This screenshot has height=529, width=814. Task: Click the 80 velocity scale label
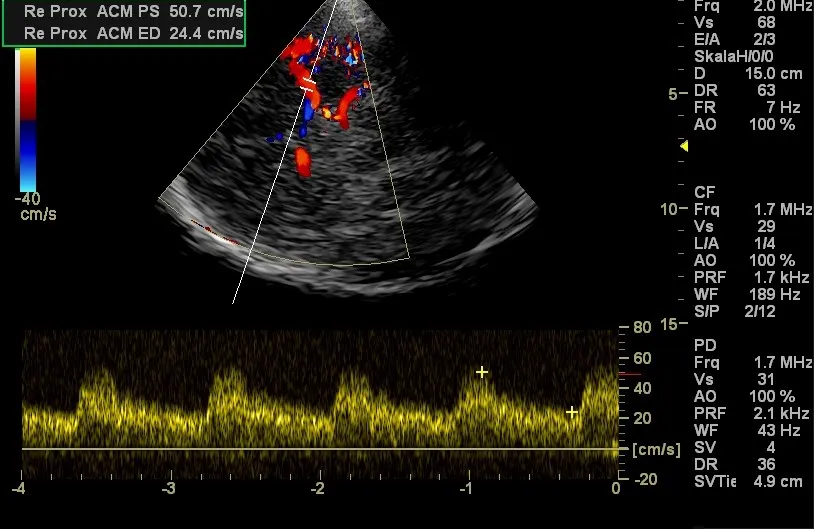click(642, 327)
